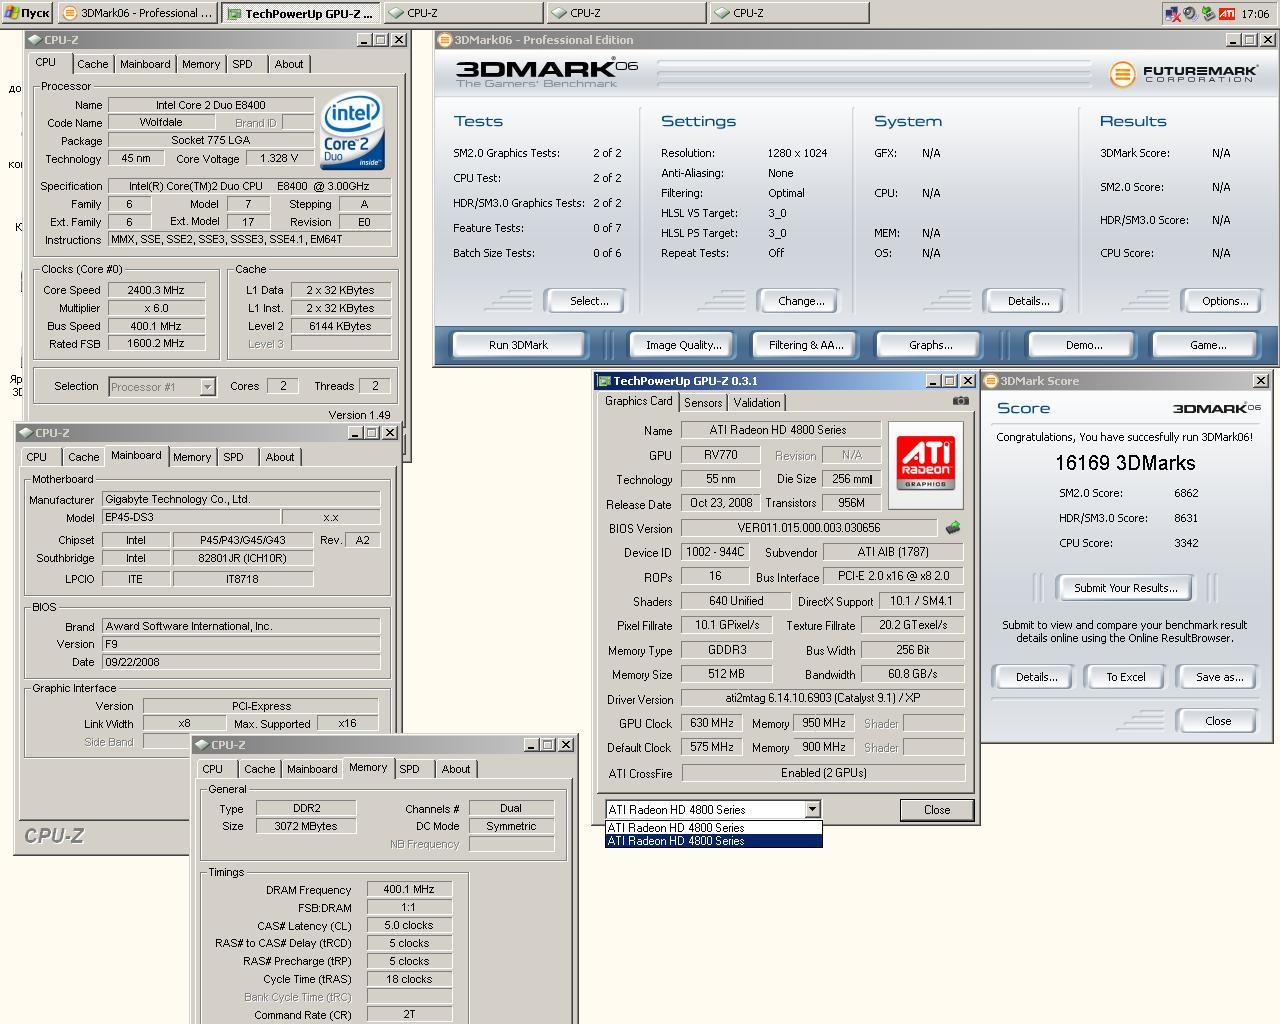The width and height of the screenshot is (1280, 1024).
Task: Open the Sensors tab in GPU-Z
Action: click(x=703, y=403)
